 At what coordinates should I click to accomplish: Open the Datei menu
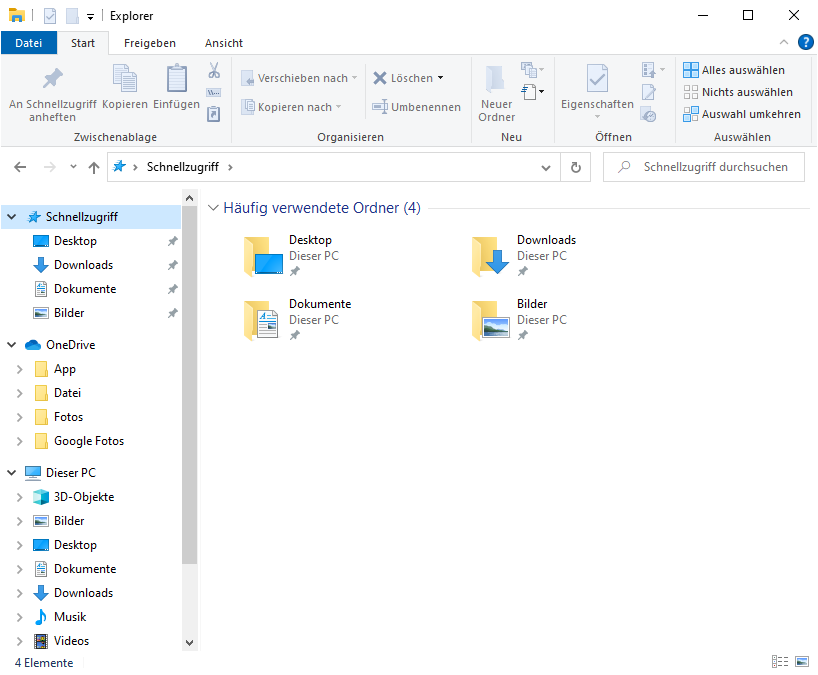pos(29,43)
